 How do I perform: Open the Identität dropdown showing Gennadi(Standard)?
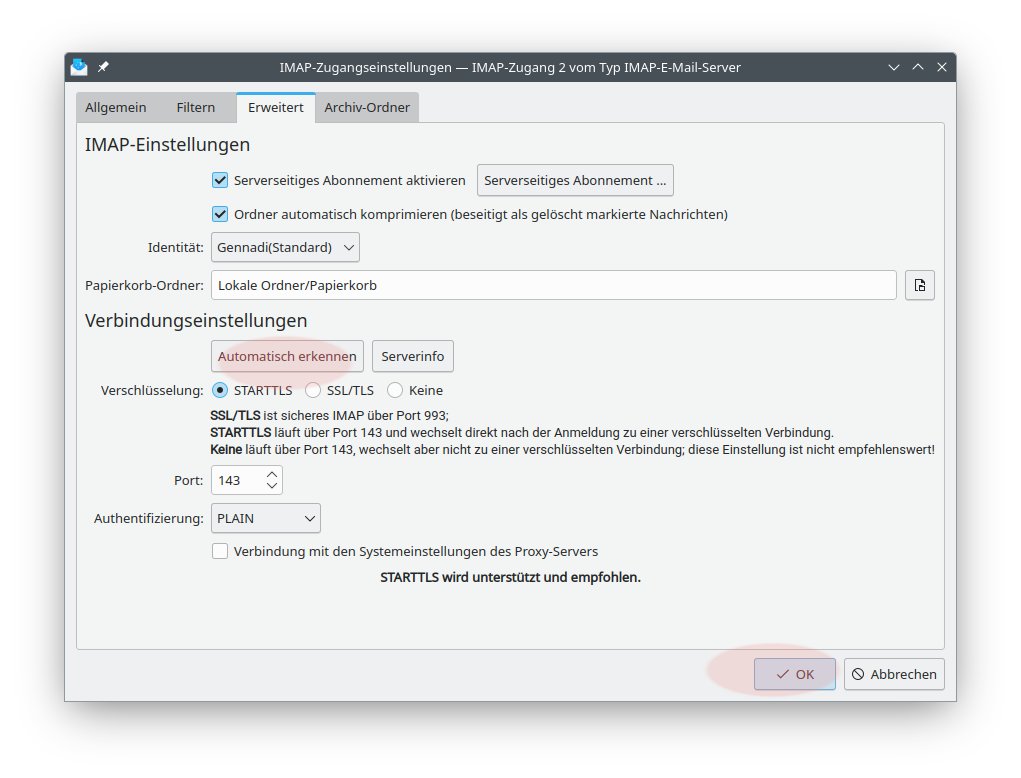click(285, 247)
